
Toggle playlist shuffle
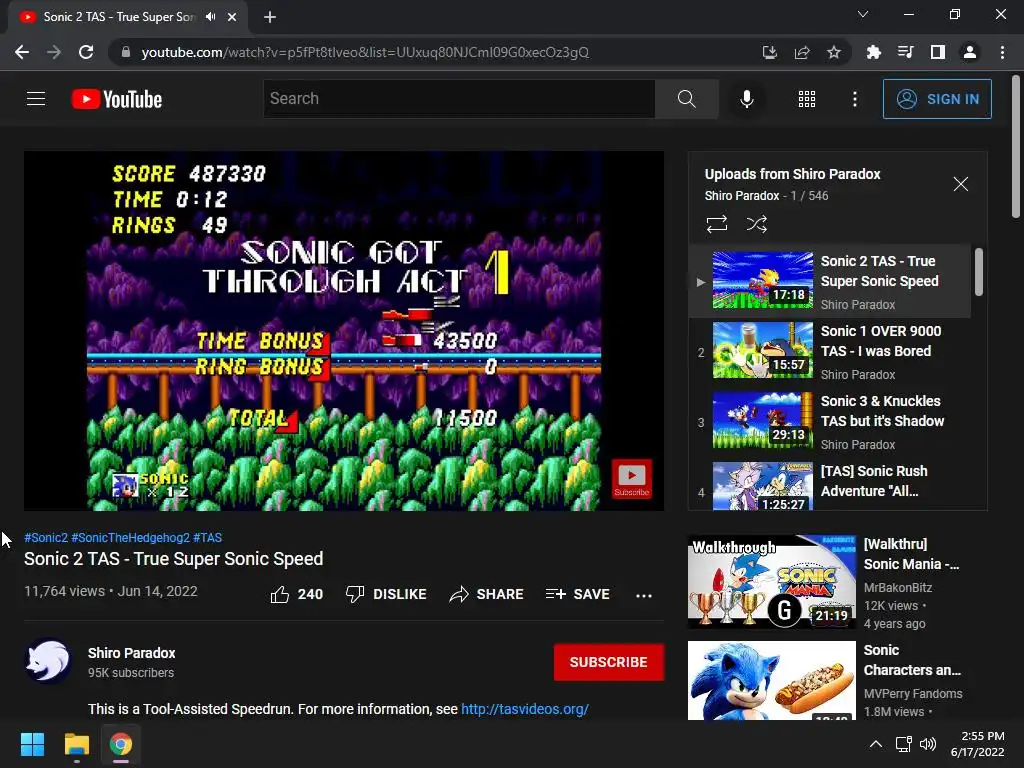[x=756, y=224]
